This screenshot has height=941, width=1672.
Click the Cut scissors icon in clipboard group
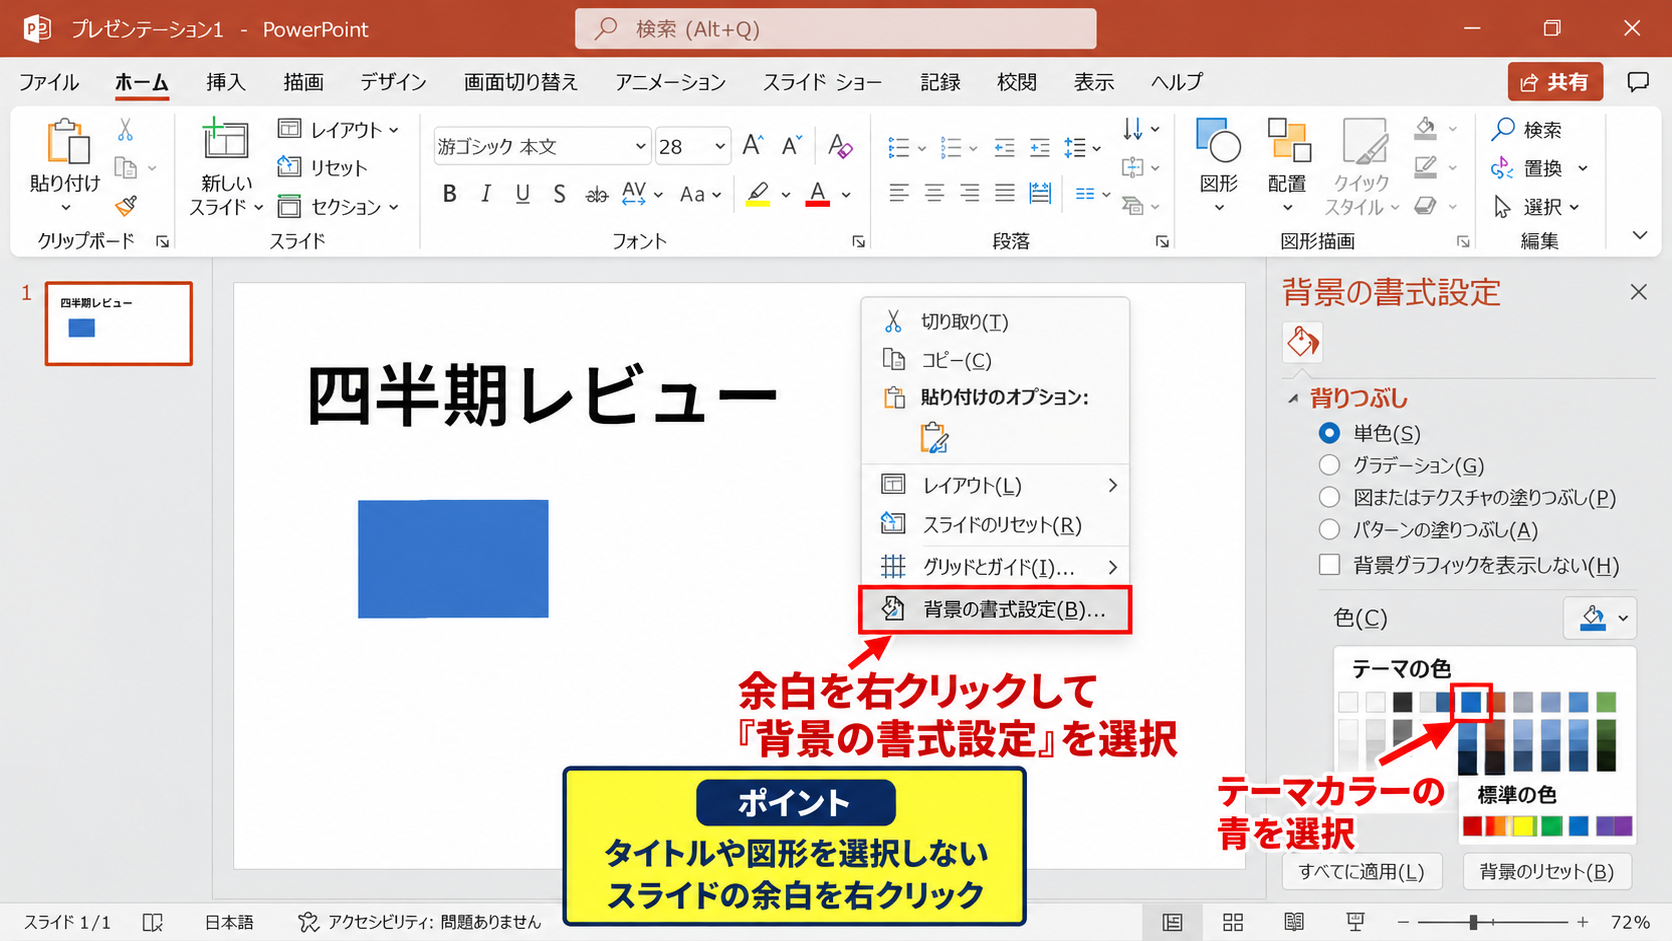pyautogui.click(x=125, y=130)
